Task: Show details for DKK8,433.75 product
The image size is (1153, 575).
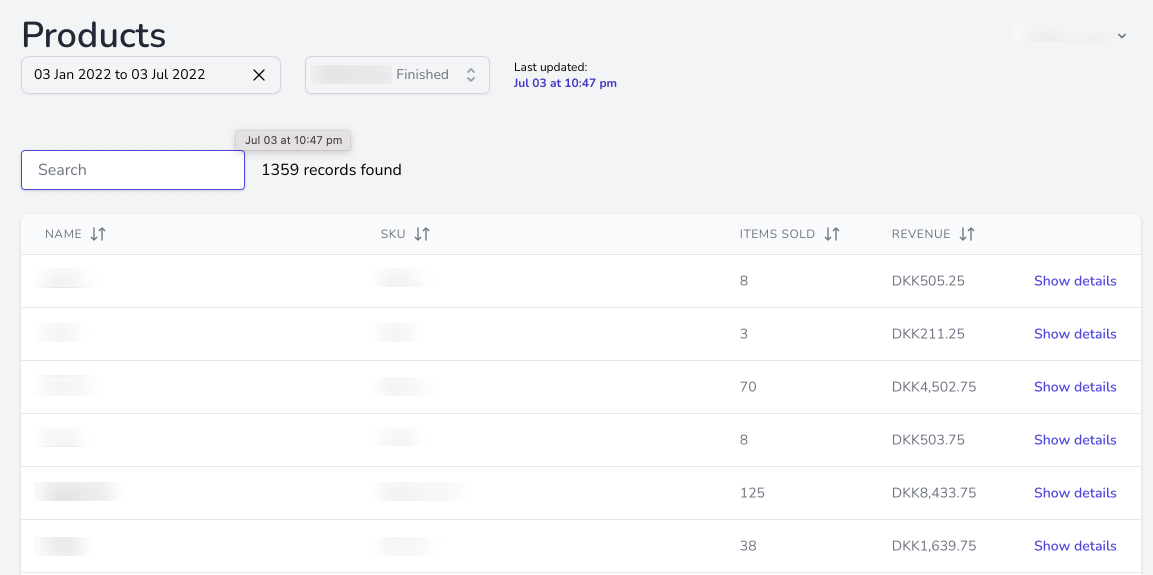Action: (1075, 493)
